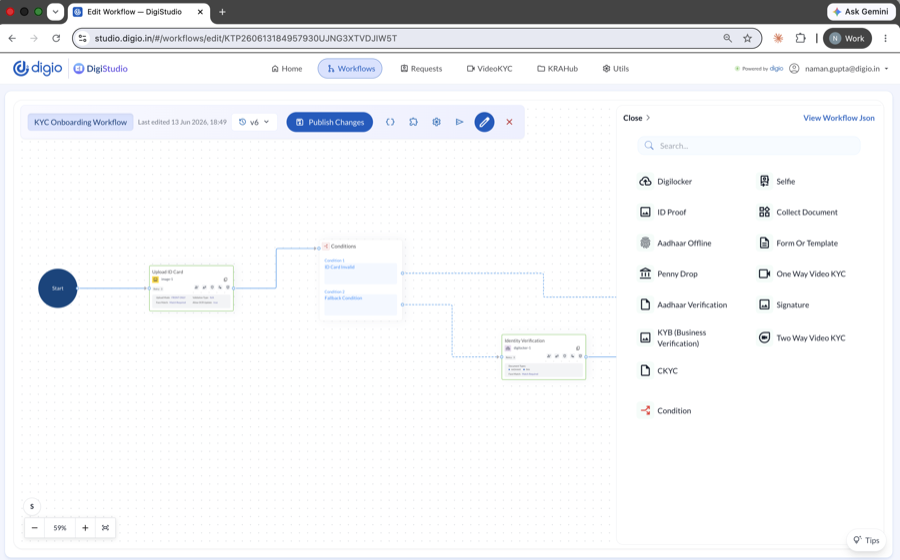The image size is (900, 560).
Task: Open the Utils tab
Action: tap(615, 68)
